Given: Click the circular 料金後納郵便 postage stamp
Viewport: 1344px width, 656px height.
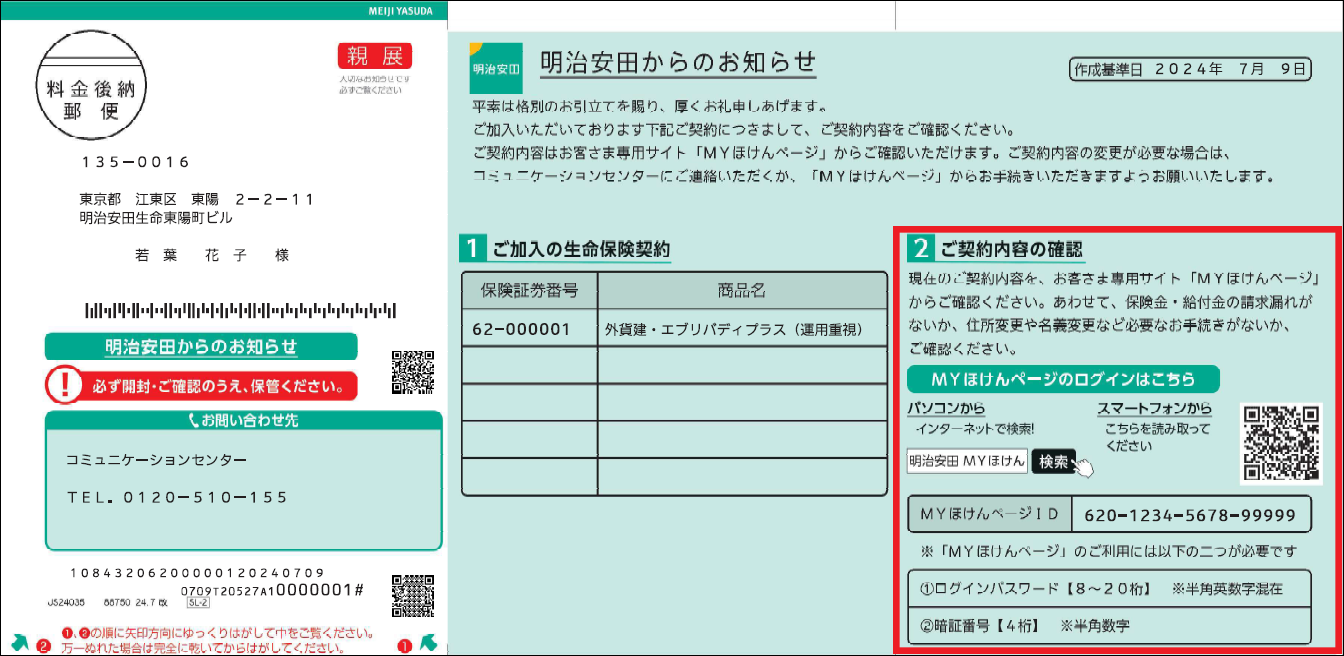Looking at the screenshot, I should (x=91, y=87).
